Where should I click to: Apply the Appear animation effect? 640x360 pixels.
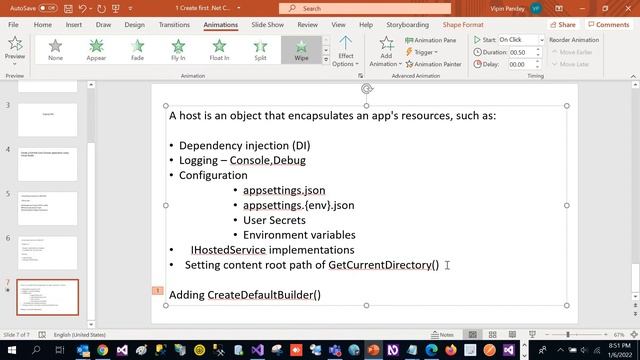point(96,50)
